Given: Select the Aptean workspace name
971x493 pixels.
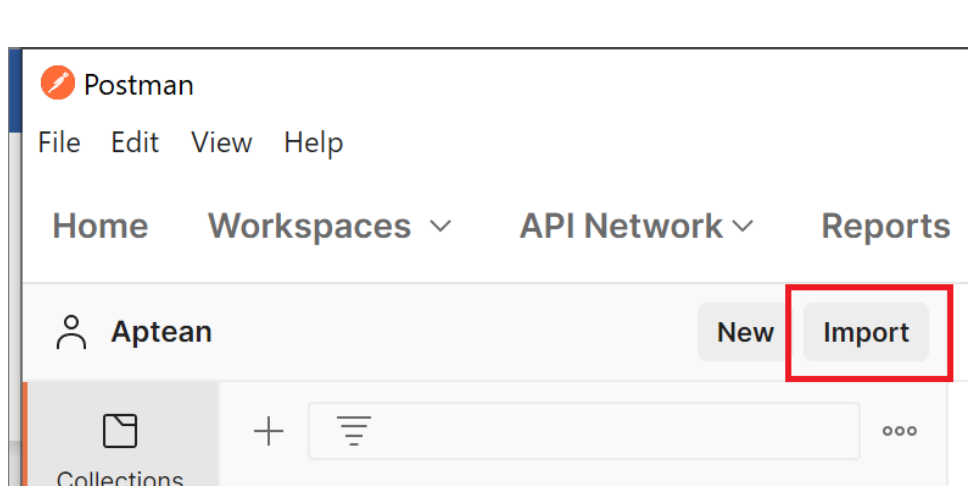Looking at the screenshot, I should tap(161, 332).
